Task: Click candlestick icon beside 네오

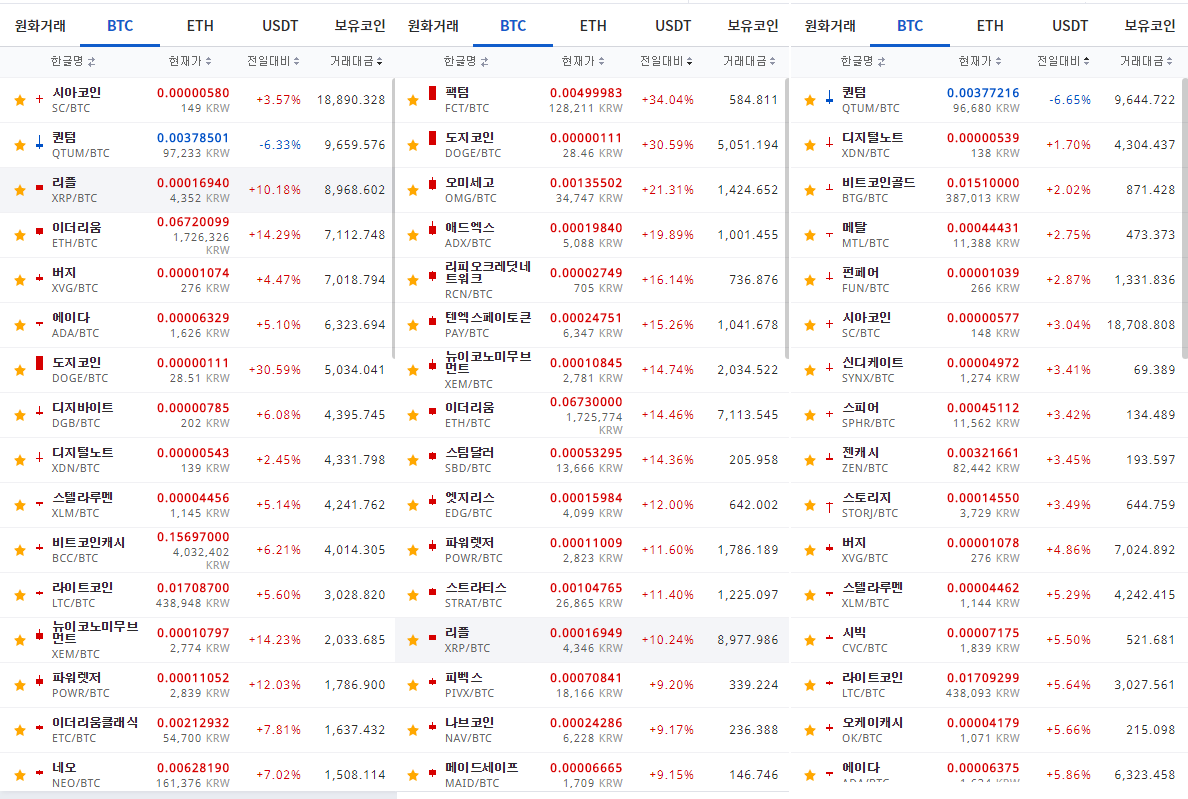Action: (39, 772)
